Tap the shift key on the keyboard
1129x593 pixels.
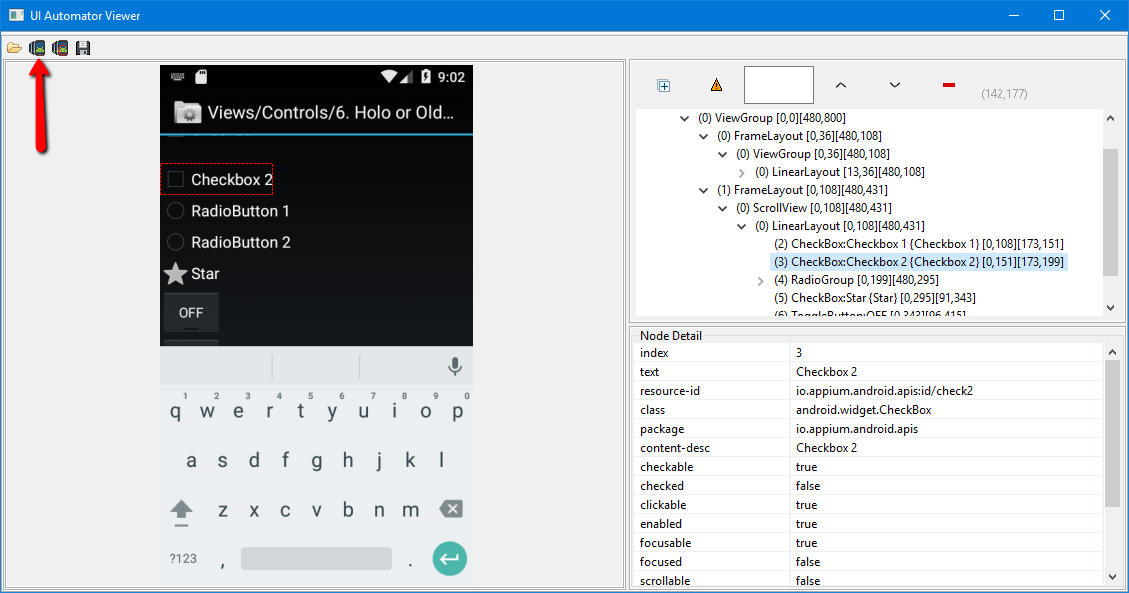click(181, 512)
